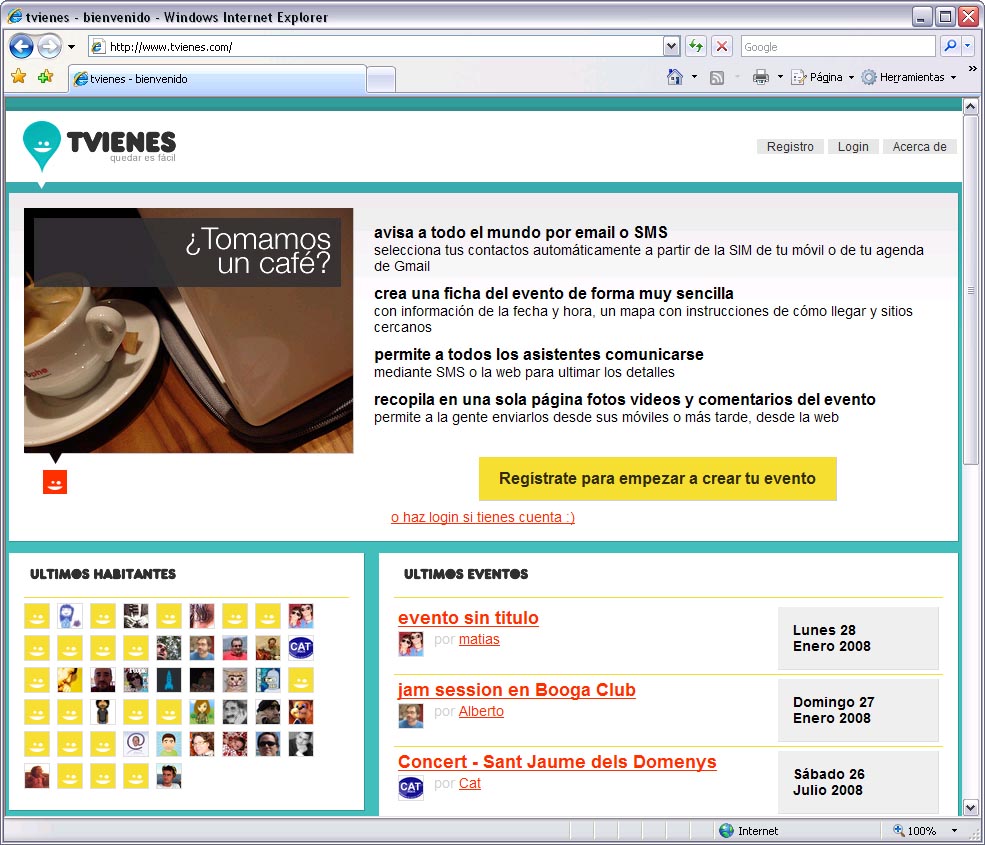
Task: Click 'permite a todos los asistentes comunicarse' heading
Action: tap(539, 354)
